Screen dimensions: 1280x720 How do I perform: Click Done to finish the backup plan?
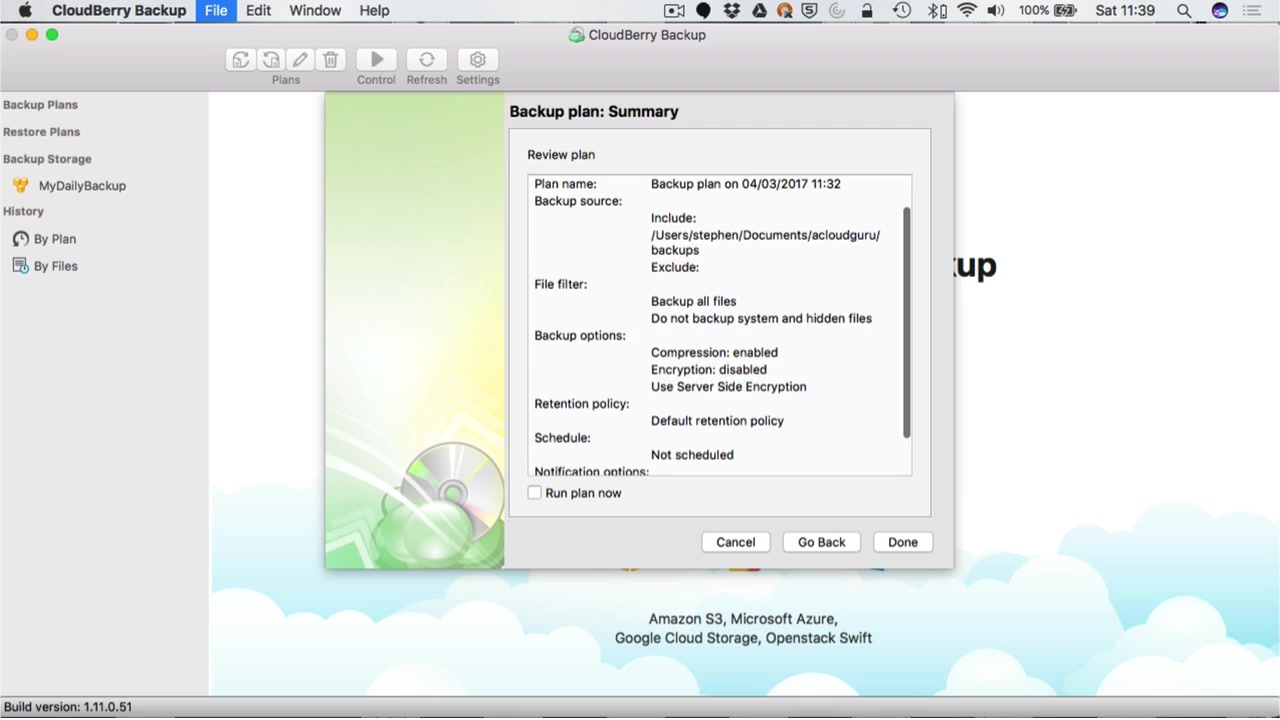(903, 542)
